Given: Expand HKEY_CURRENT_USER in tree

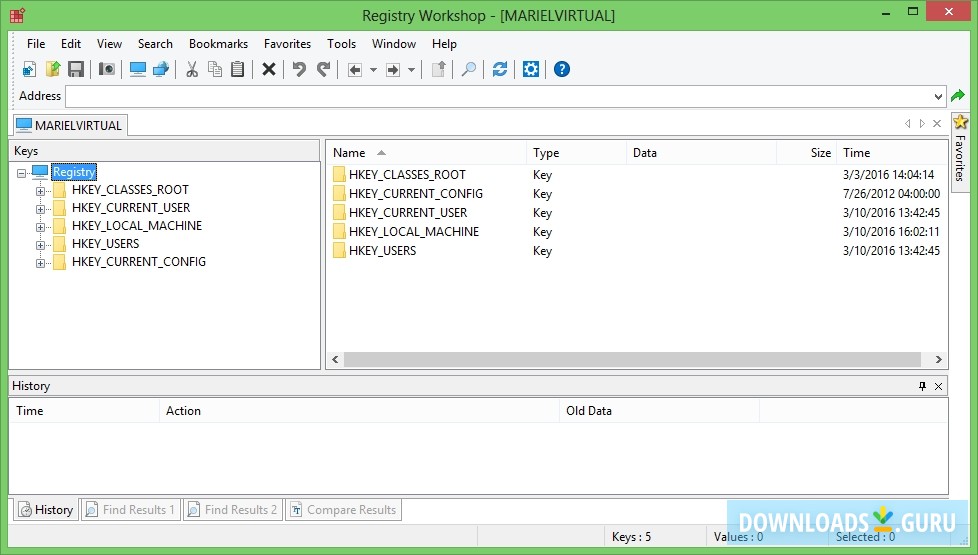Looking at the screenshot, I should (x=41, y=209).
